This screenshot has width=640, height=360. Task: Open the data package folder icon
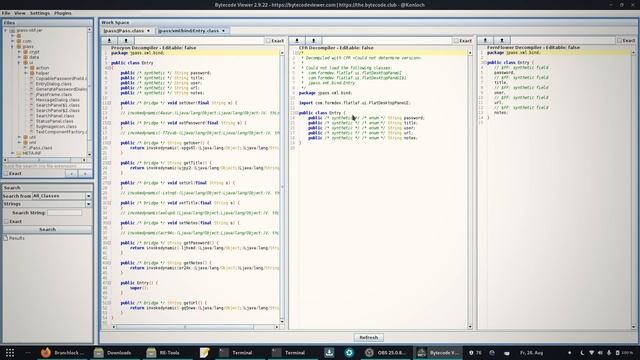26,57
